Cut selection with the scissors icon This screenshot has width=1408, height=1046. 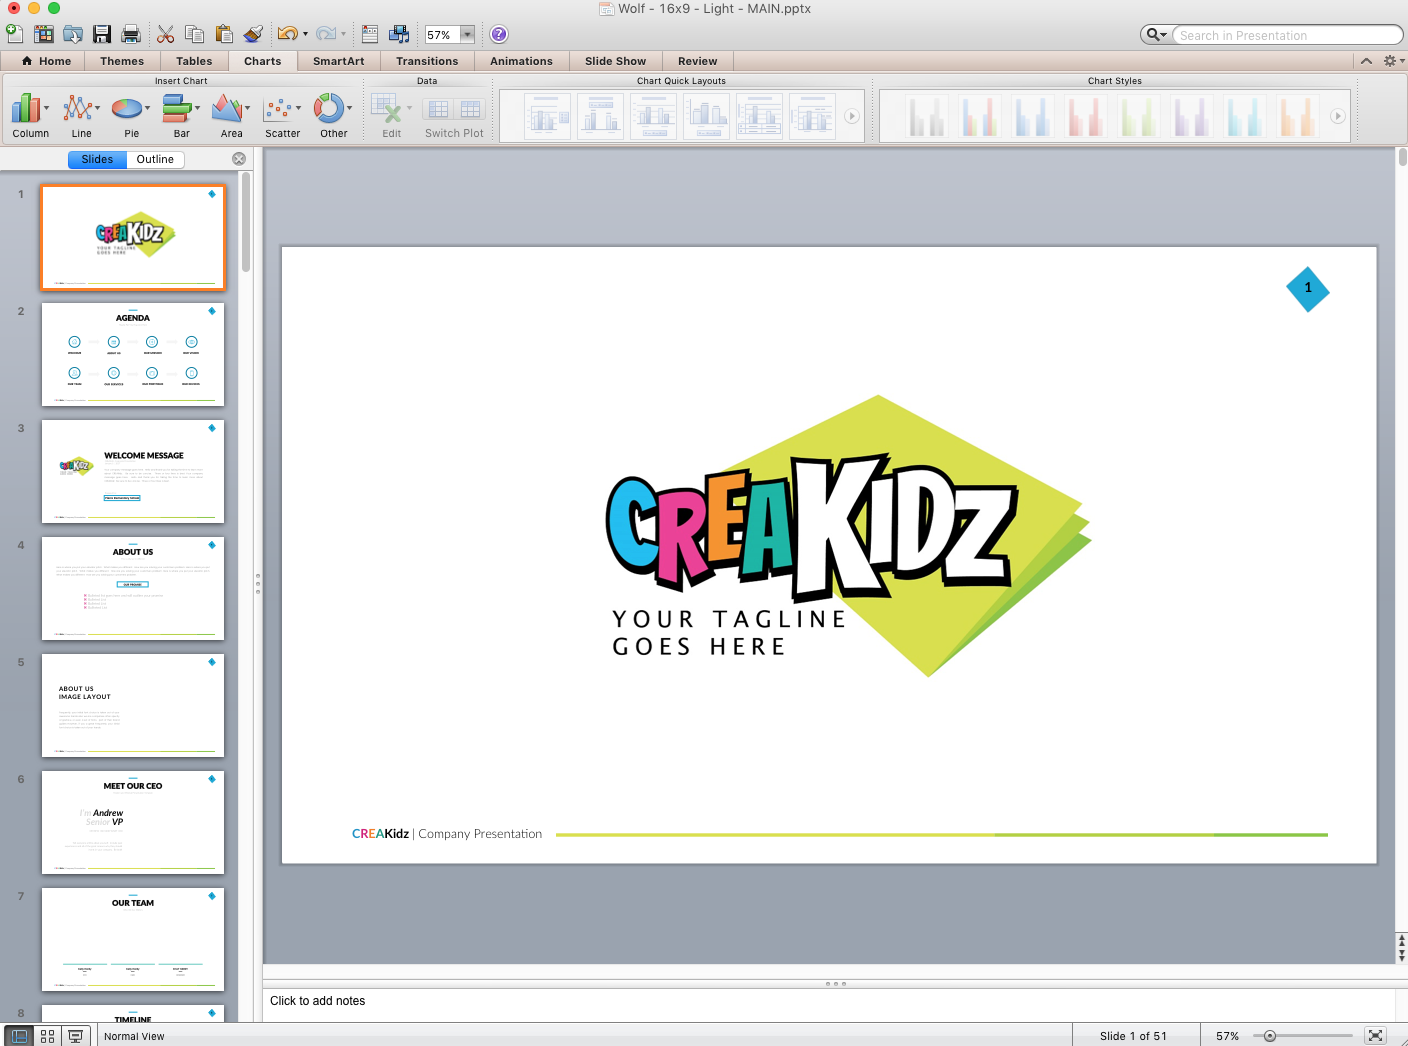[166, 34]
